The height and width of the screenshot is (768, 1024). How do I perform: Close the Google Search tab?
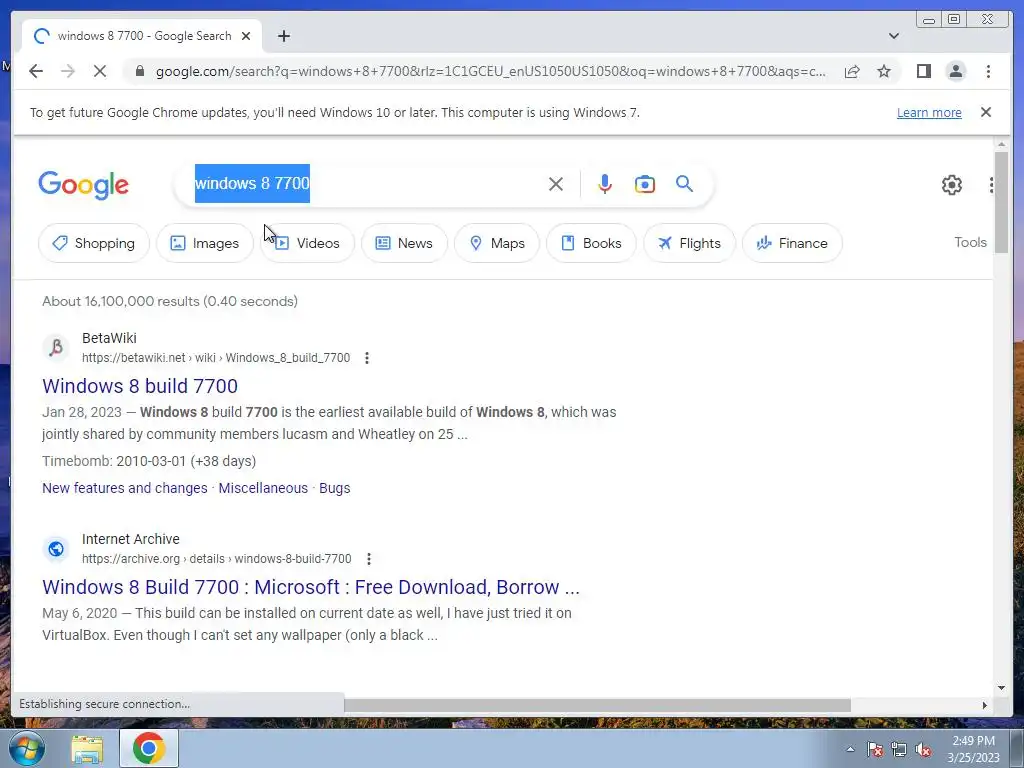pos(246,36)
